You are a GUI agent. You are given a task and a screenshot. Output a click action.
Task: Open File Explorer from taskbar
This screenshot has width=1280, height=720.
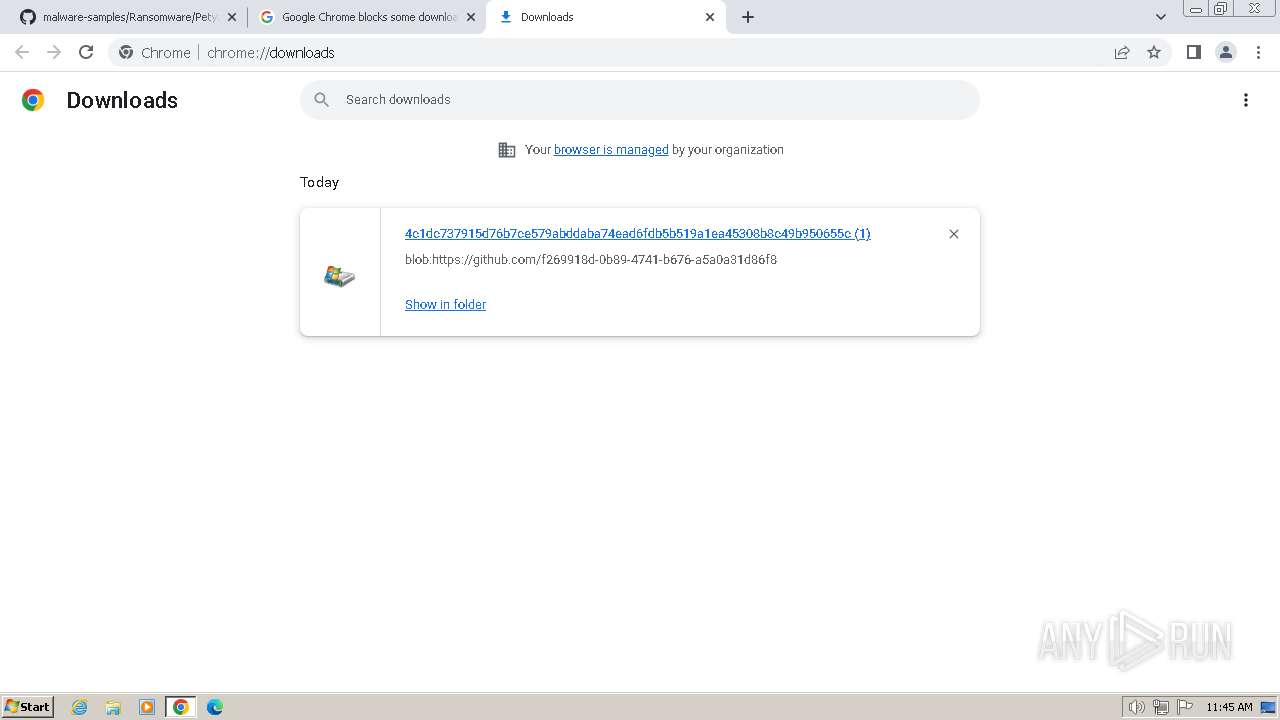pos(113,707)
